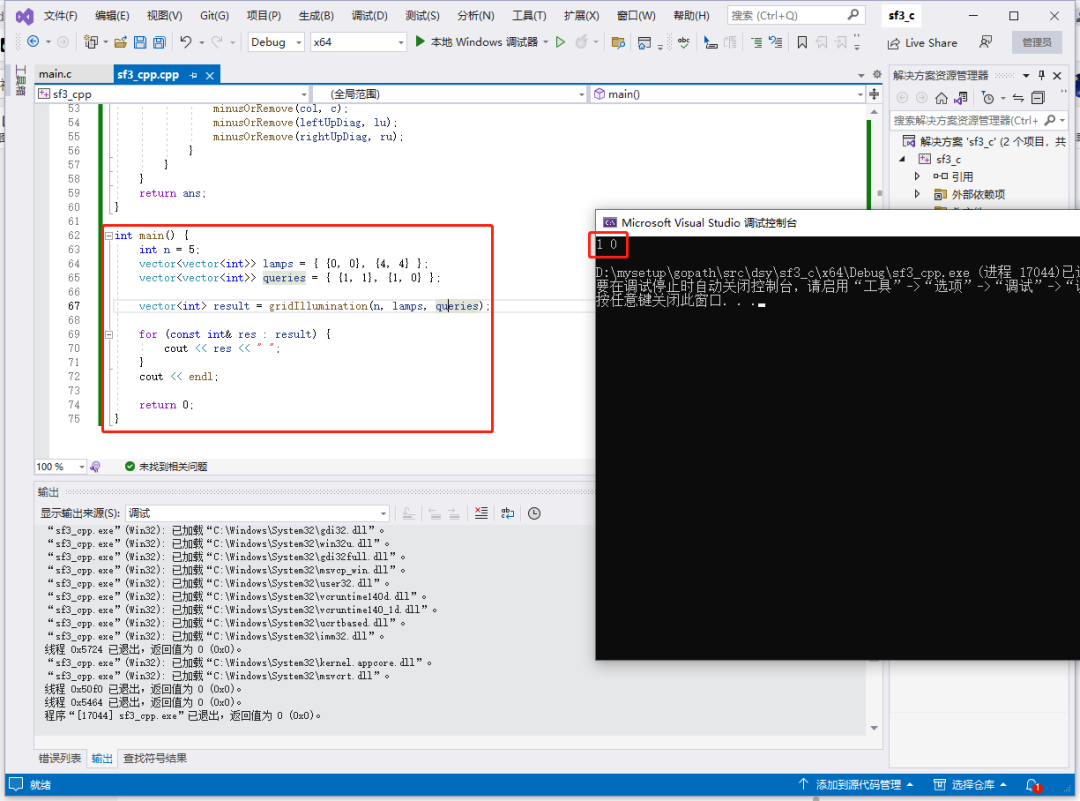The height and width of the screenshot is (801, 1080).
Task: Click the IntelliCode icon beside the zoom box
Action: (96, 466)
